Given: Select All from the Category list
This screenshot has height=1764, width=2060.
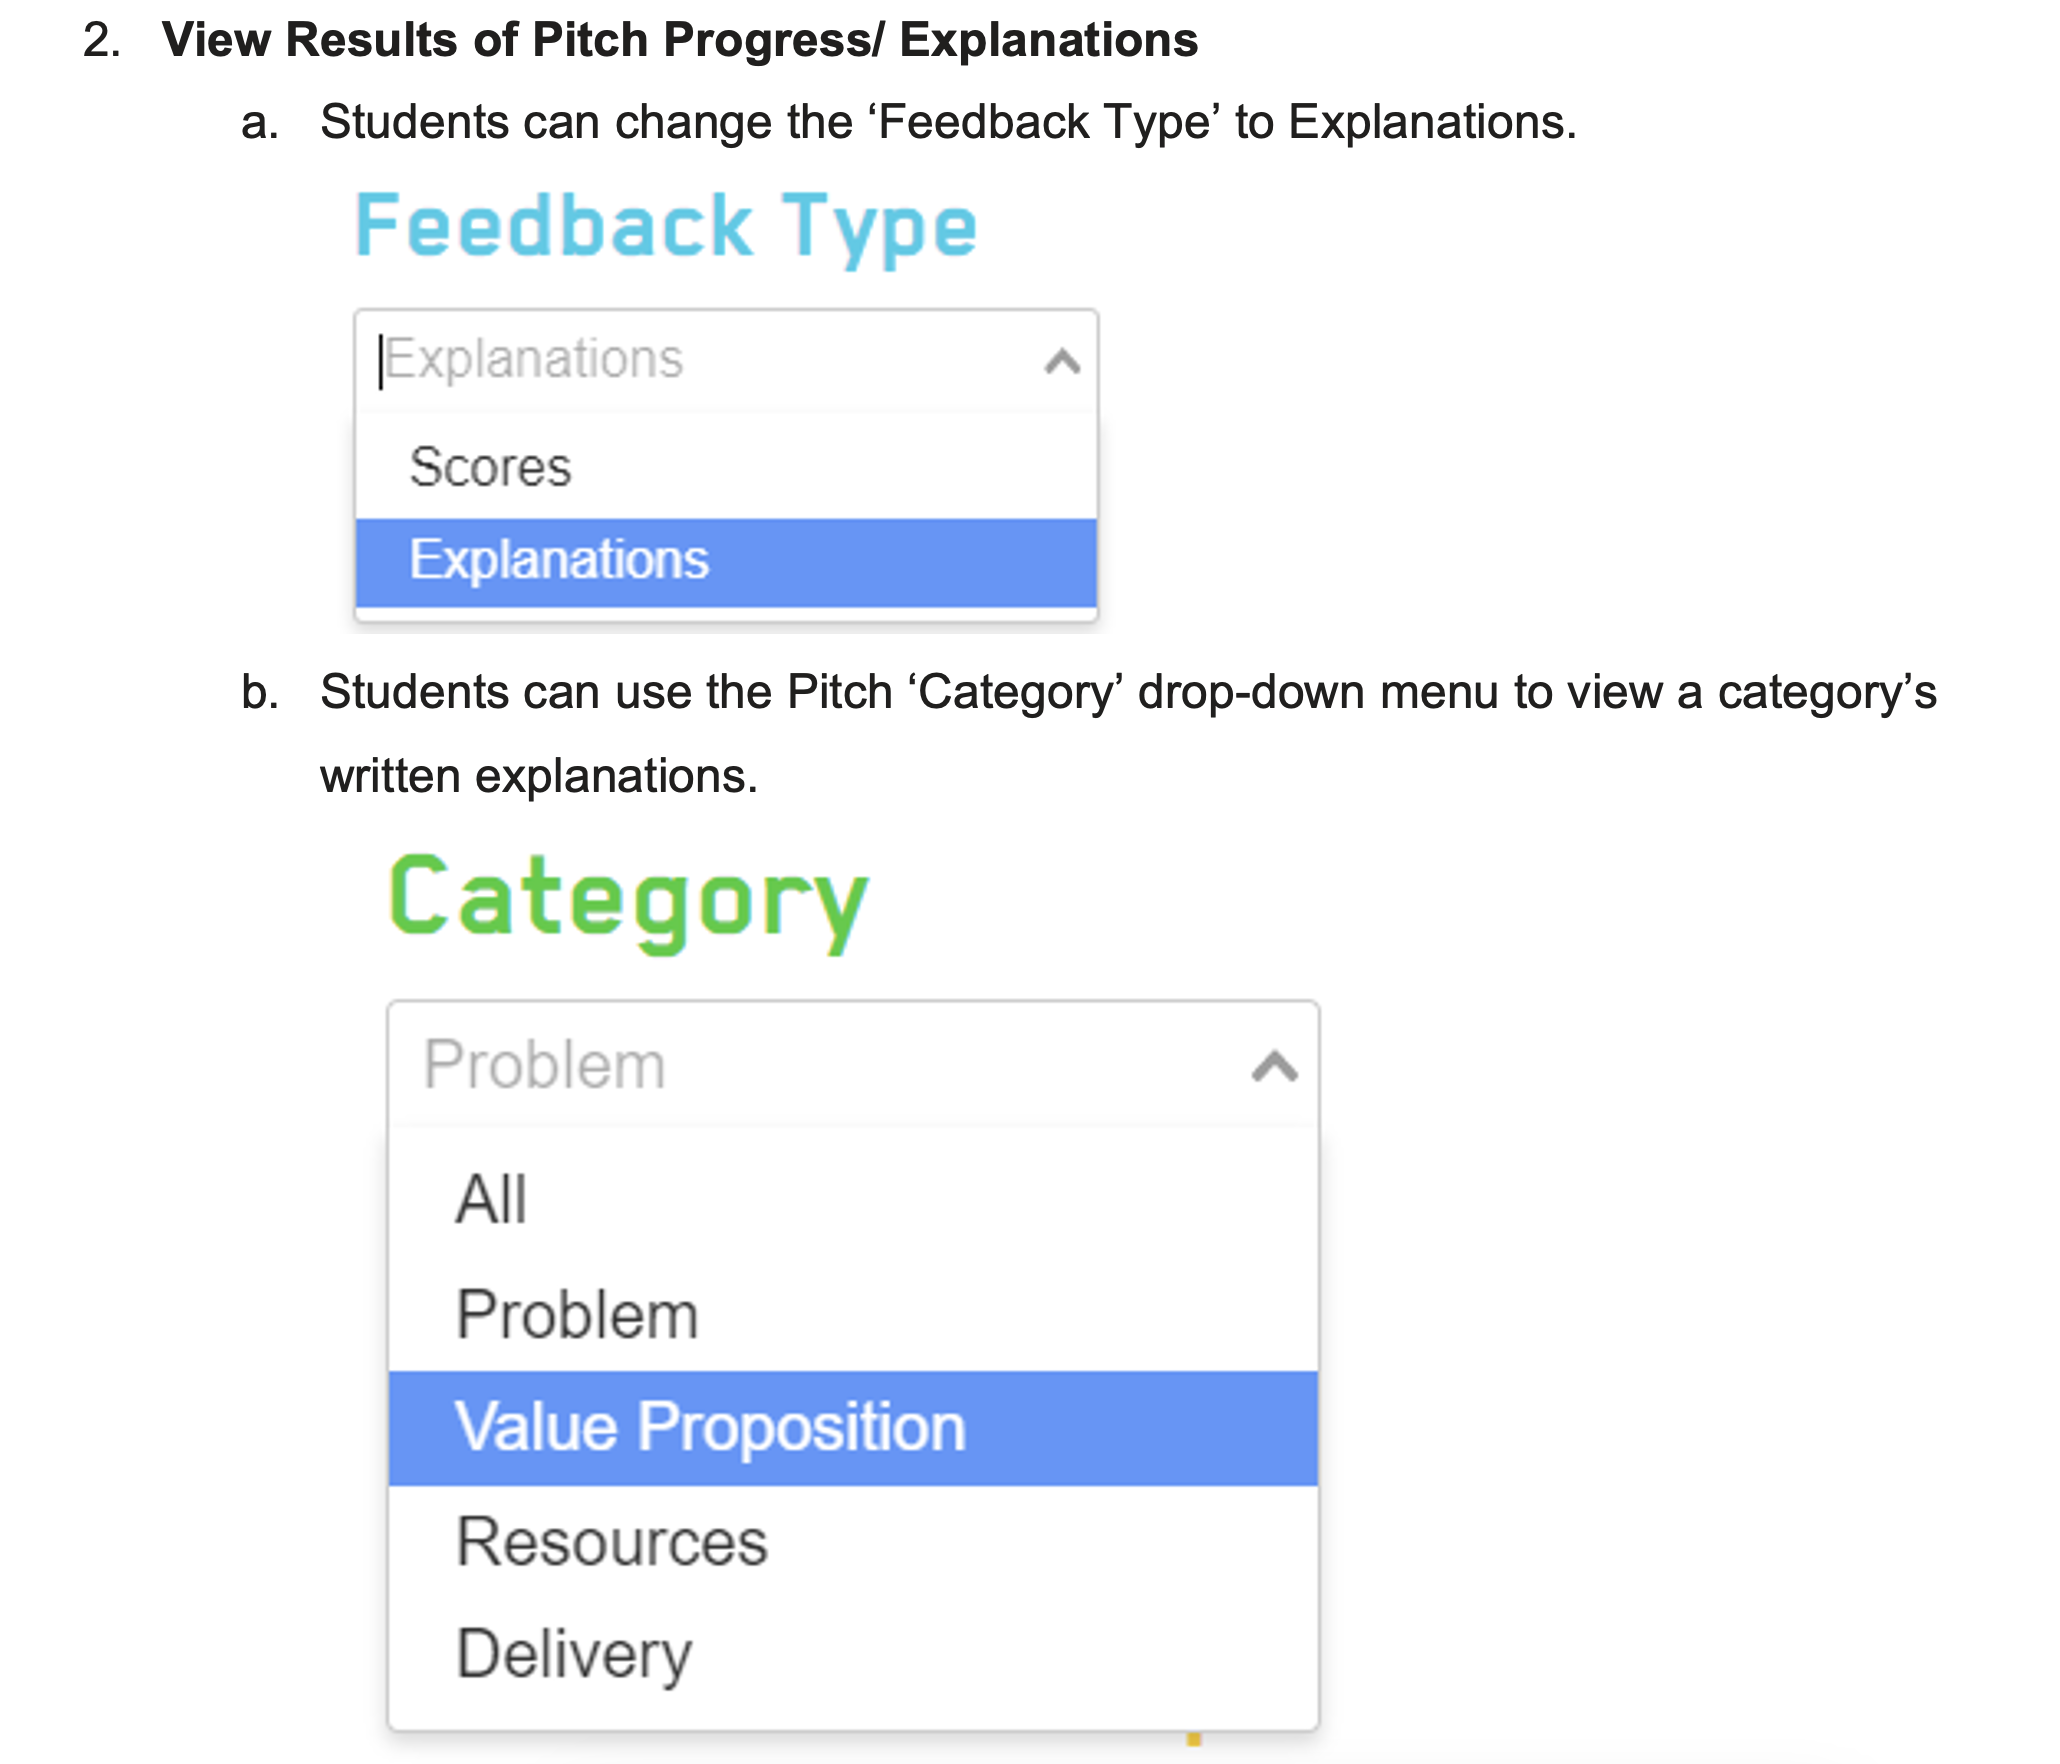Looking at the screenshot, I should [491, 1199].
